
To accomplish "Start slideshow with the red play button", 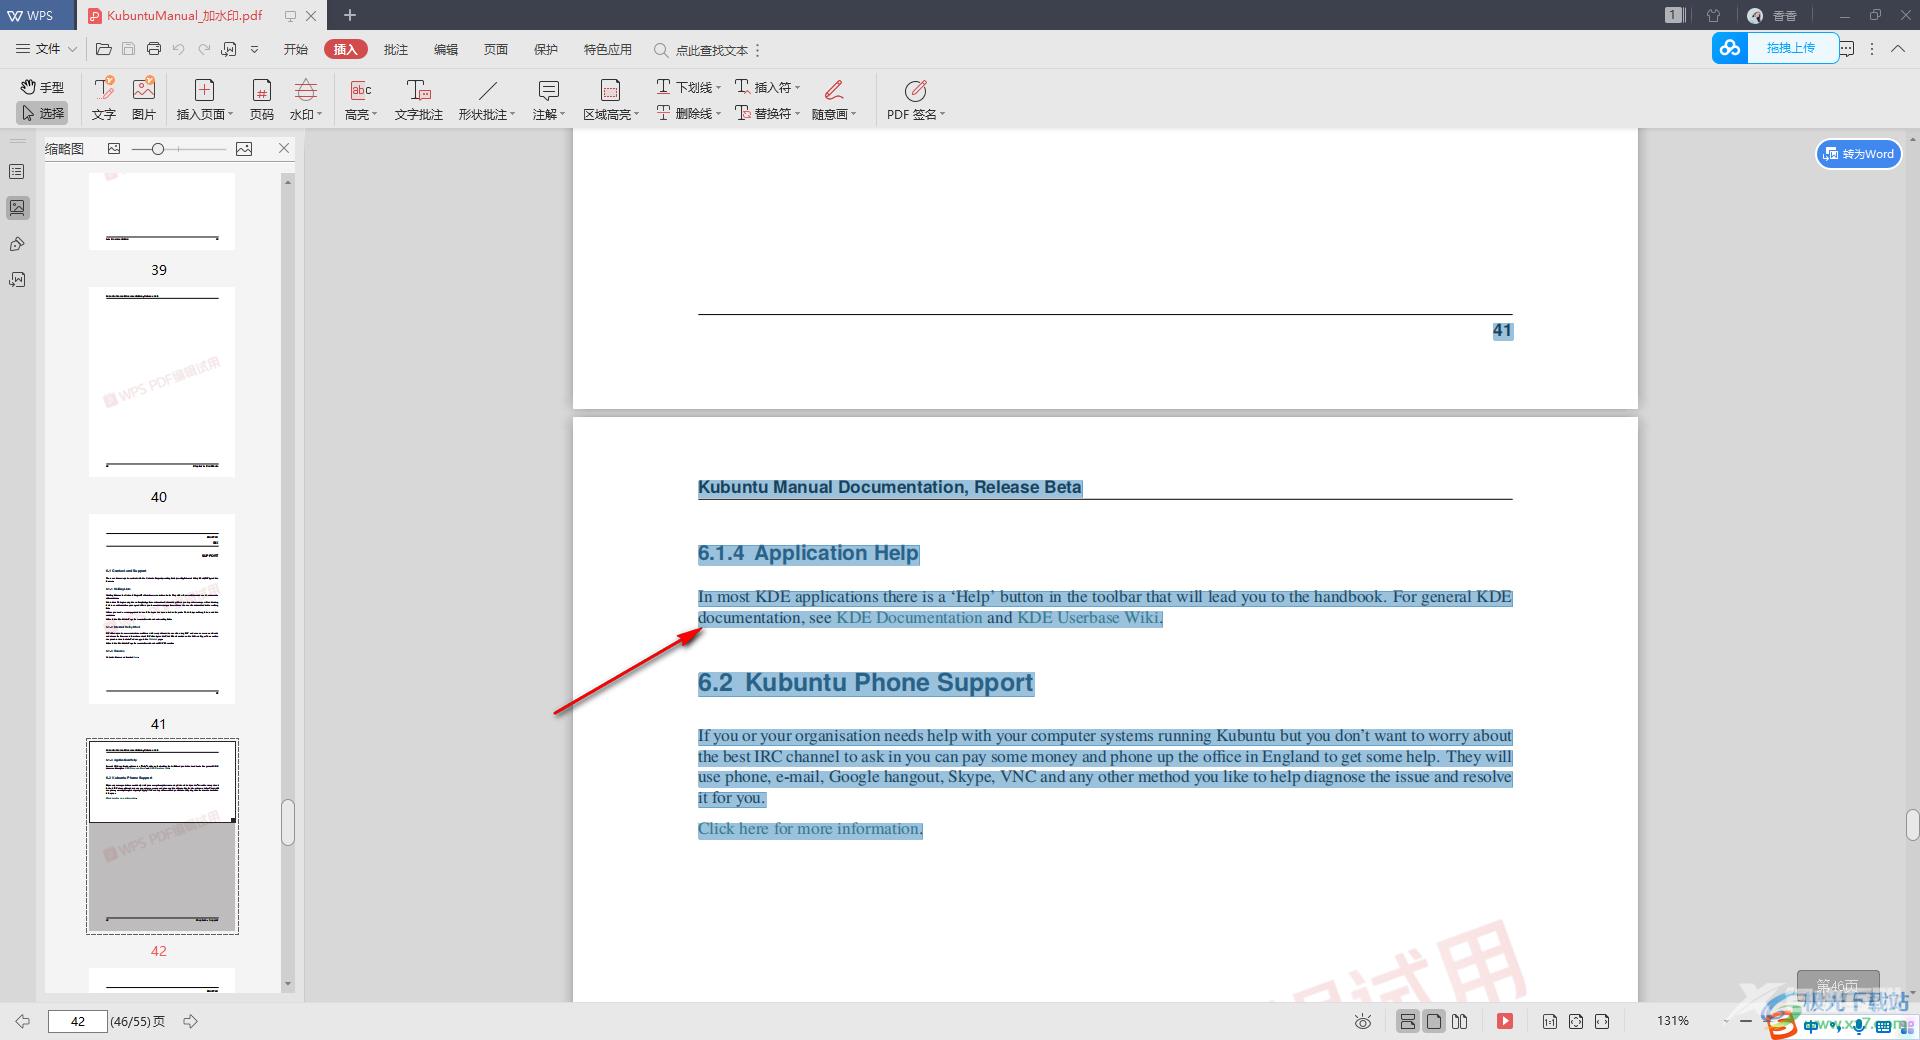I will click(1505, 1021).
